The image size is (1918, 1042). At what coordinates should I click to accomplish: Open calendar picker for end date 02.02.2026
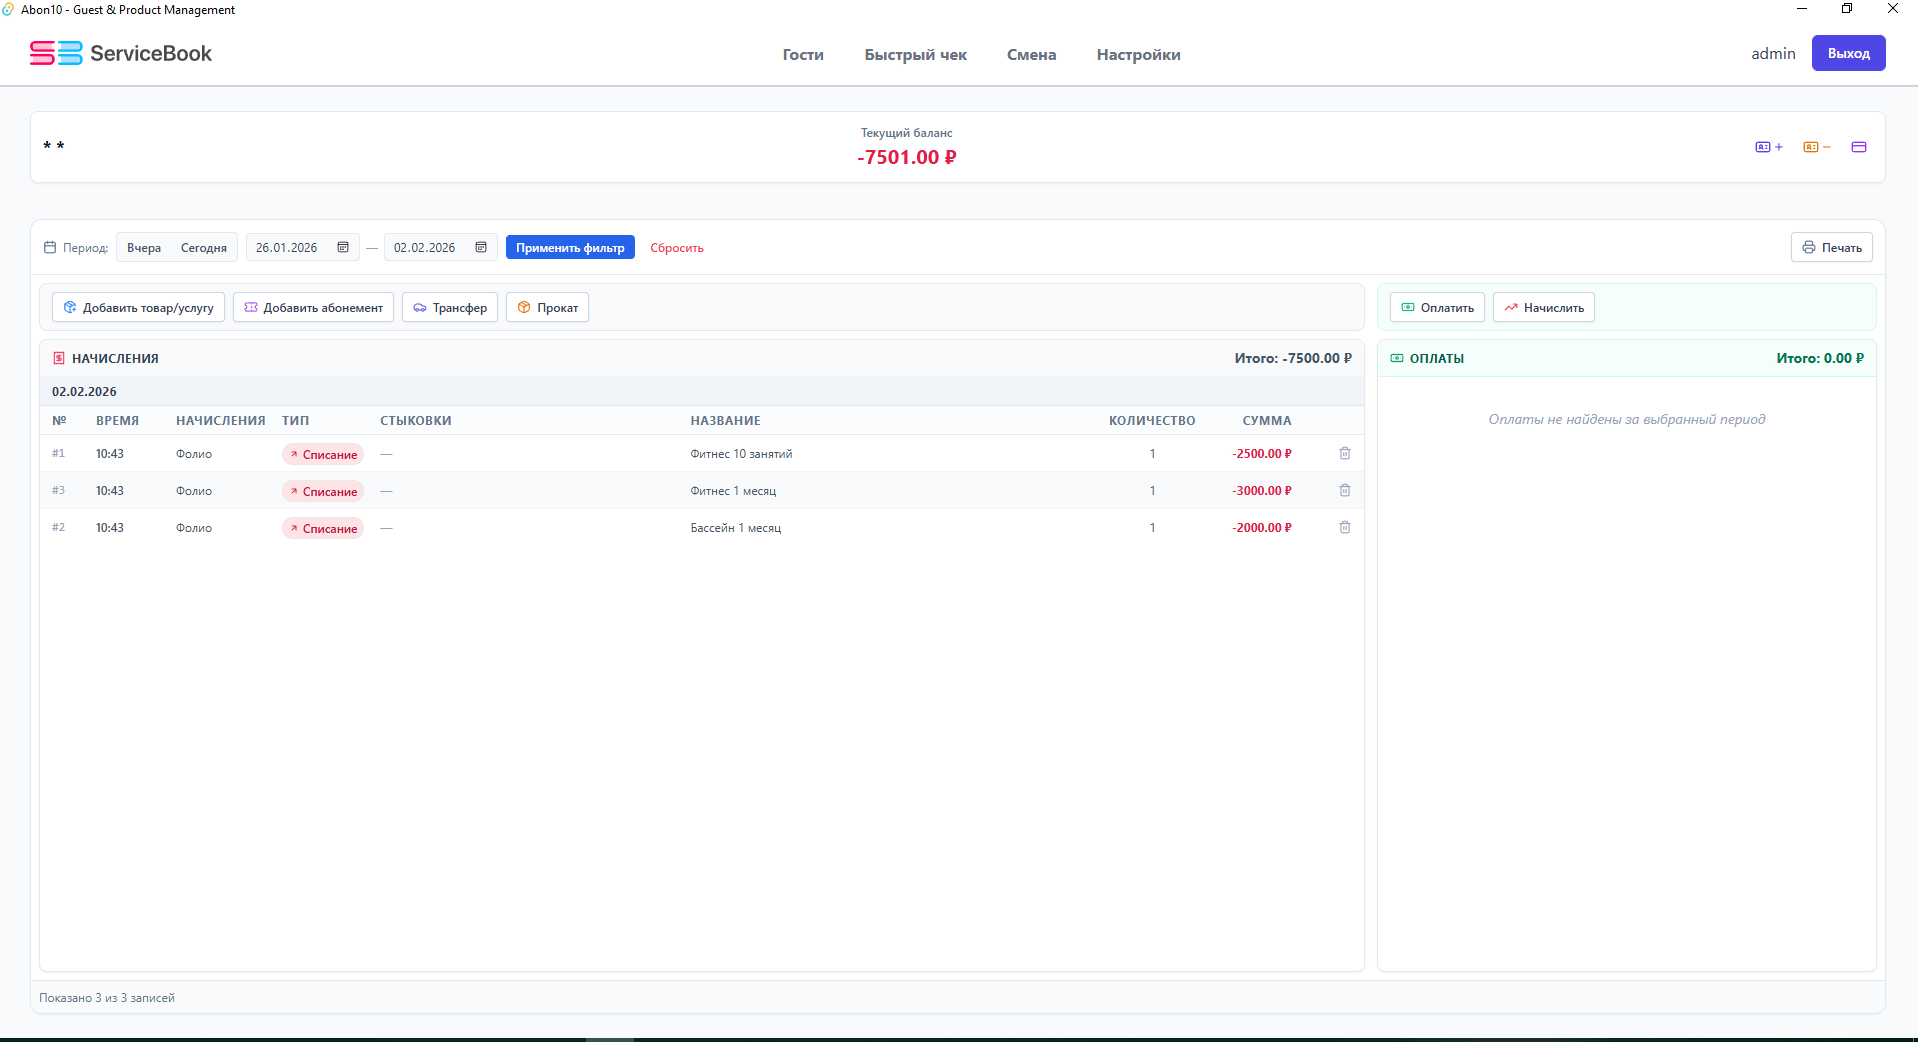[x=481, y=248]
